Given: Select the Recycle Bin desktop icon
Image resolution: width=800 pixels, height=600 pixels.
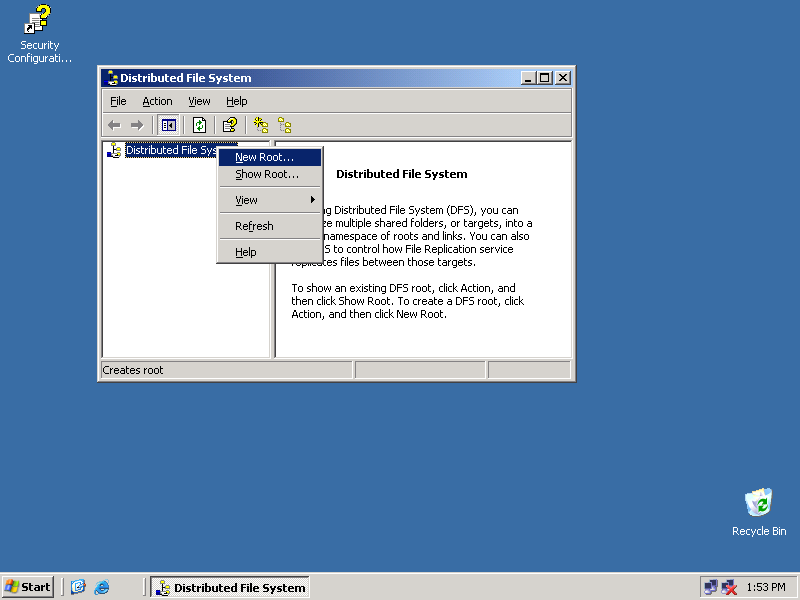Looking at the screenshot, I should 759,512.
